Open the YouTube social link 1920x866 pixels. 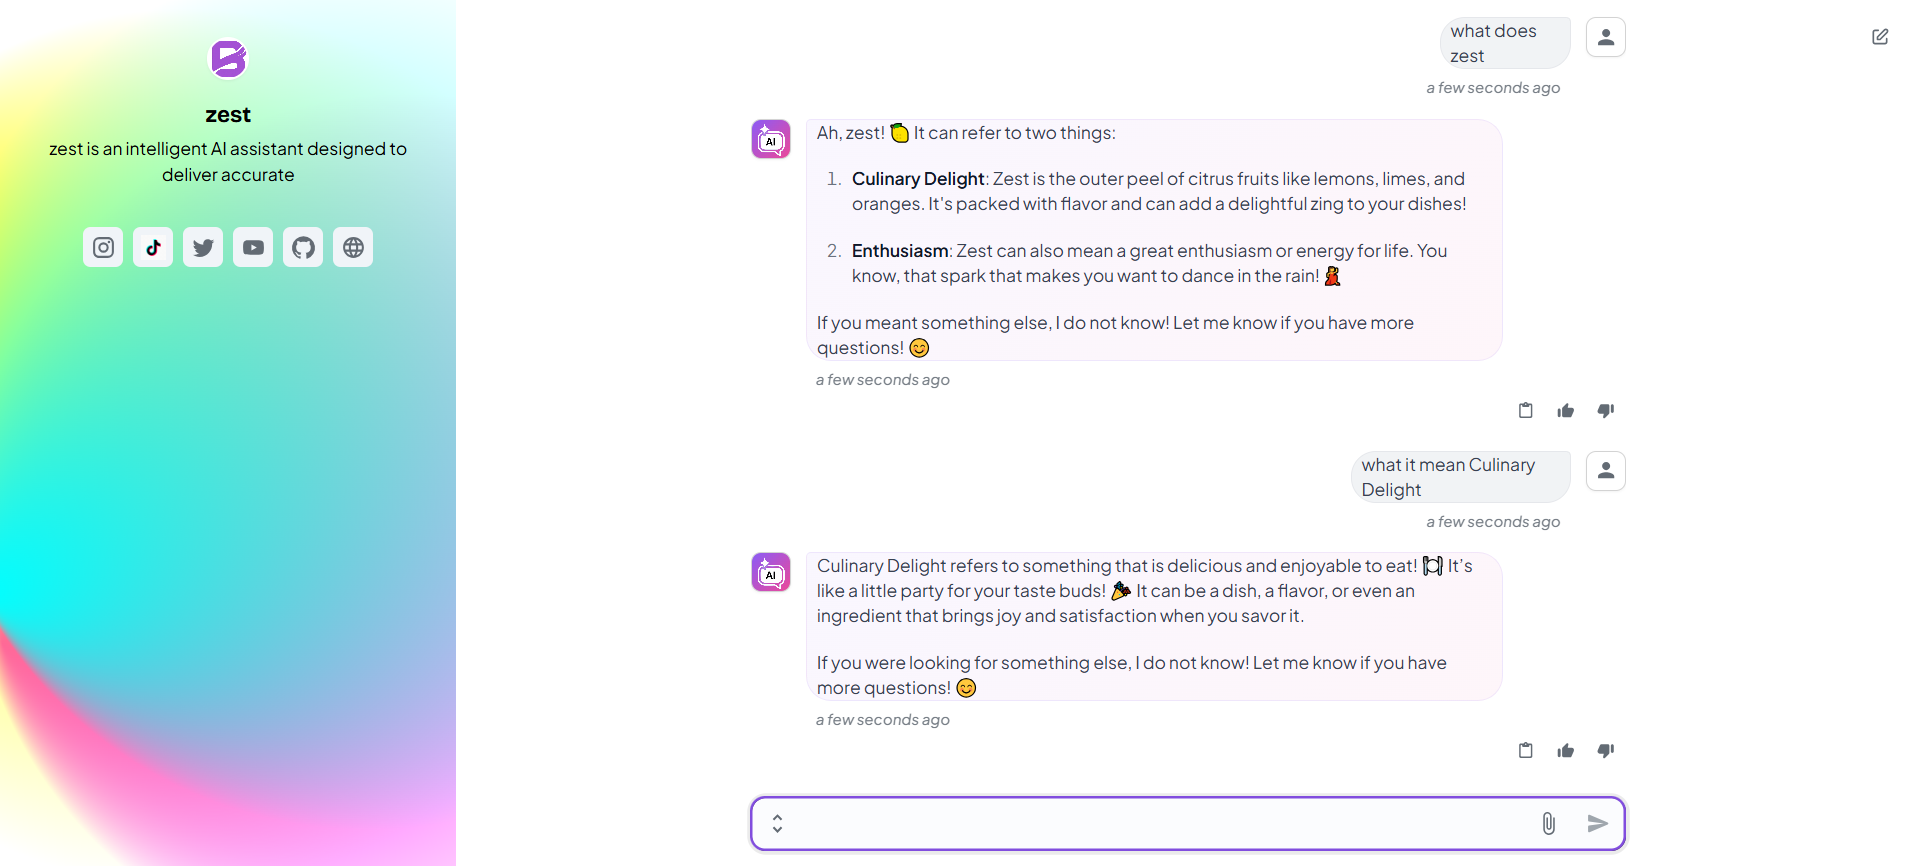(x=253, y=247)
